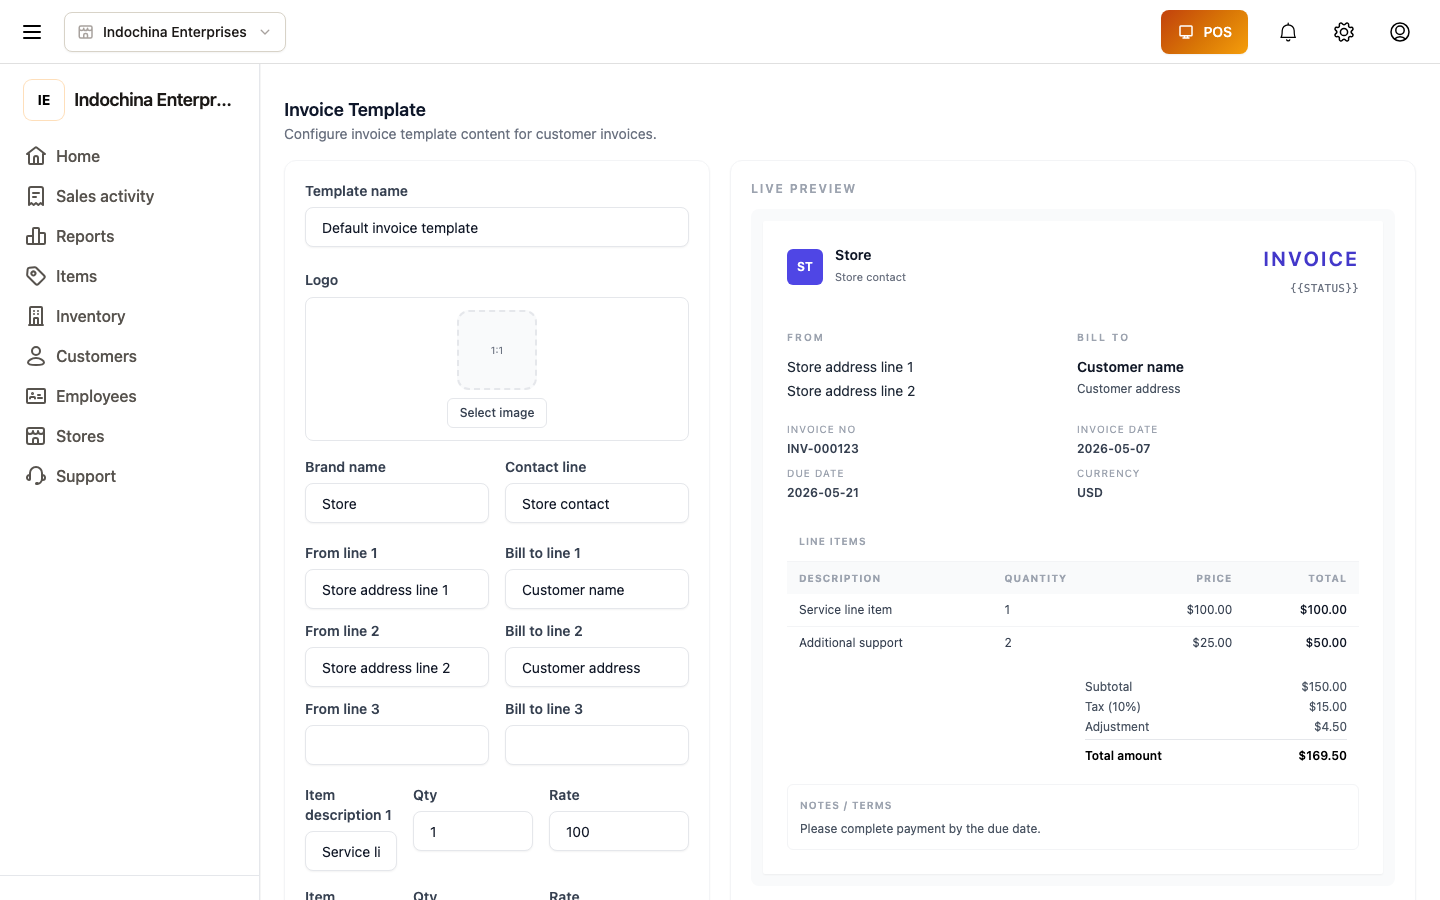Click the Select image button
1440x900 pixels.
tap(497, 413)
